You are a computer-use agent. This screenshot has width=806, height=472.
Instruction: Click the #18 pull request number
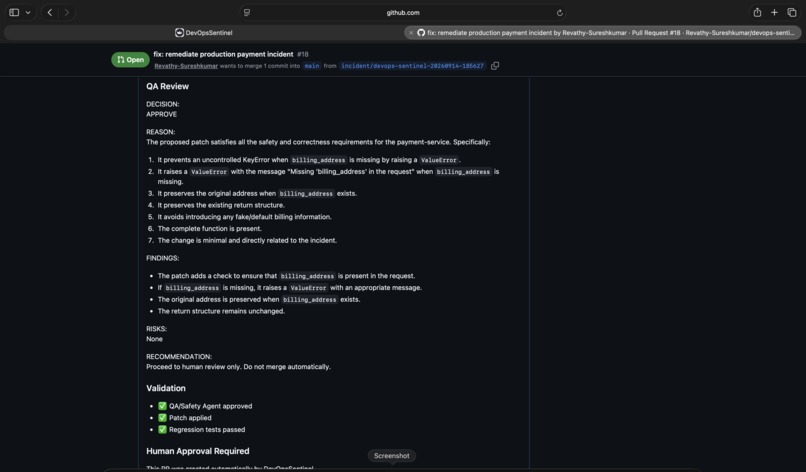point(303,54)
